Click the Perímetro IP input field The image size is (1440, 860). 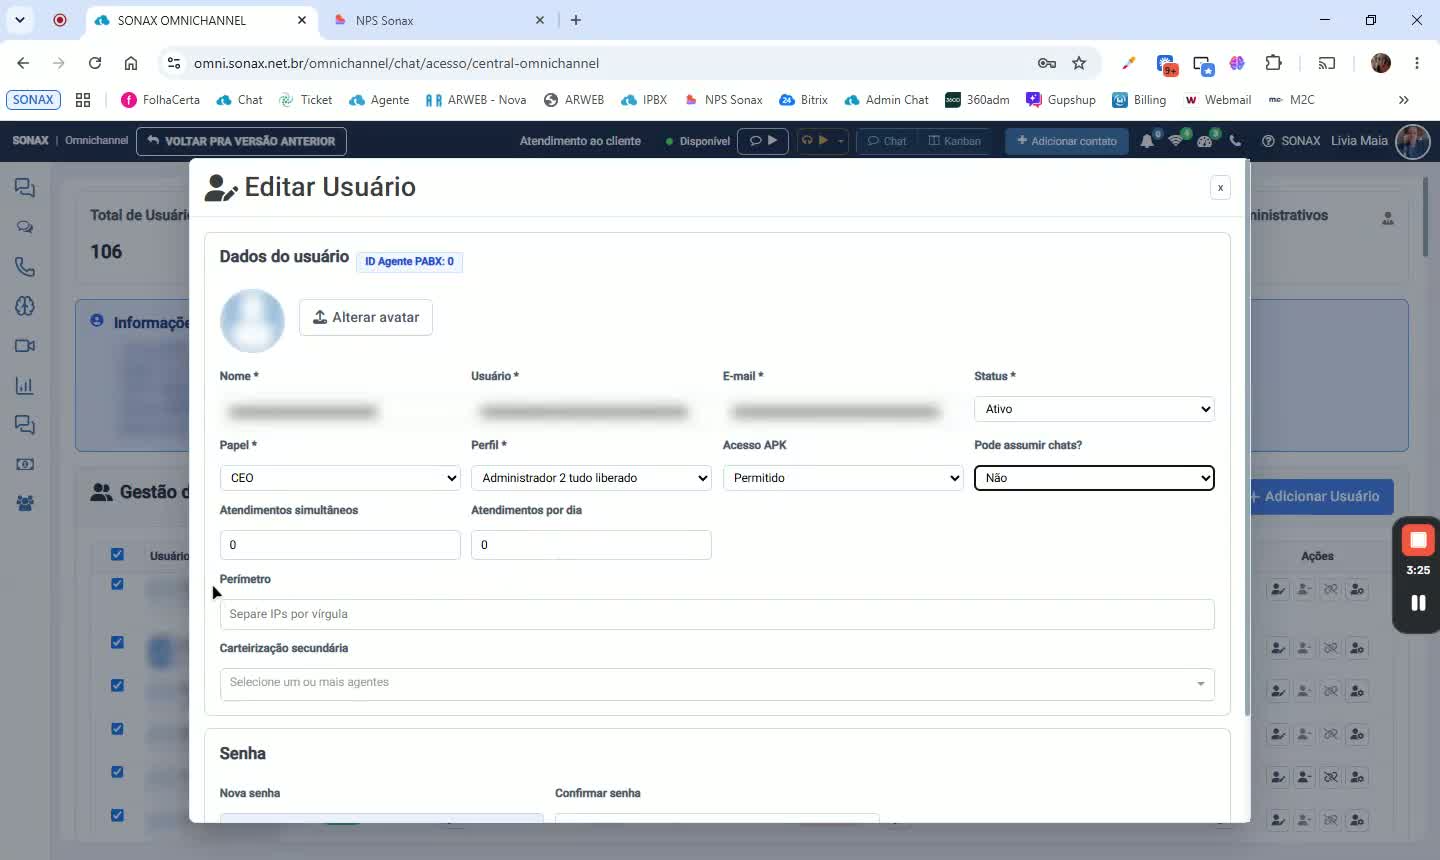(x=717, y=614)
